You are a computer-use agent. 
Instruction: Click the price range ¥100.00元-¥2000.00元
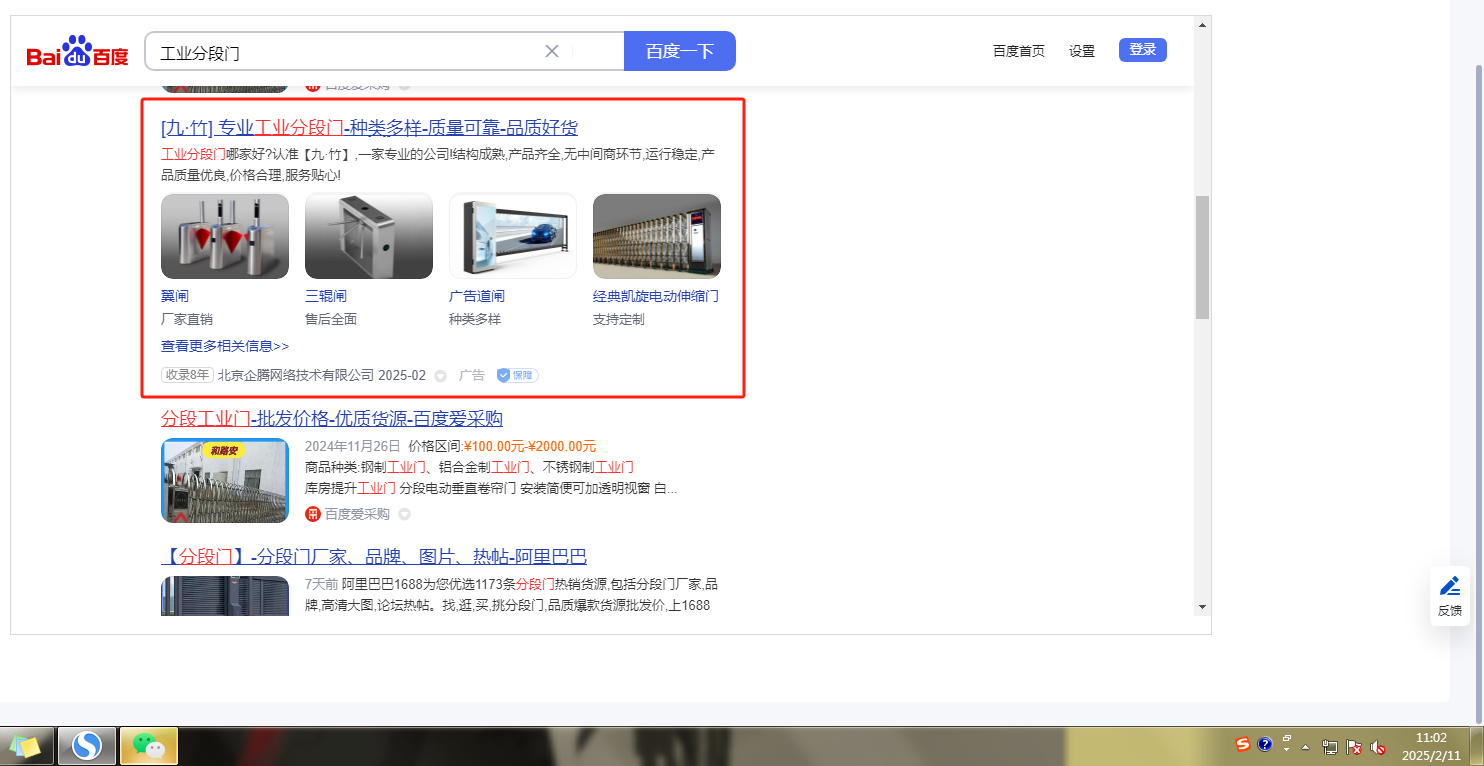point(530,446)
